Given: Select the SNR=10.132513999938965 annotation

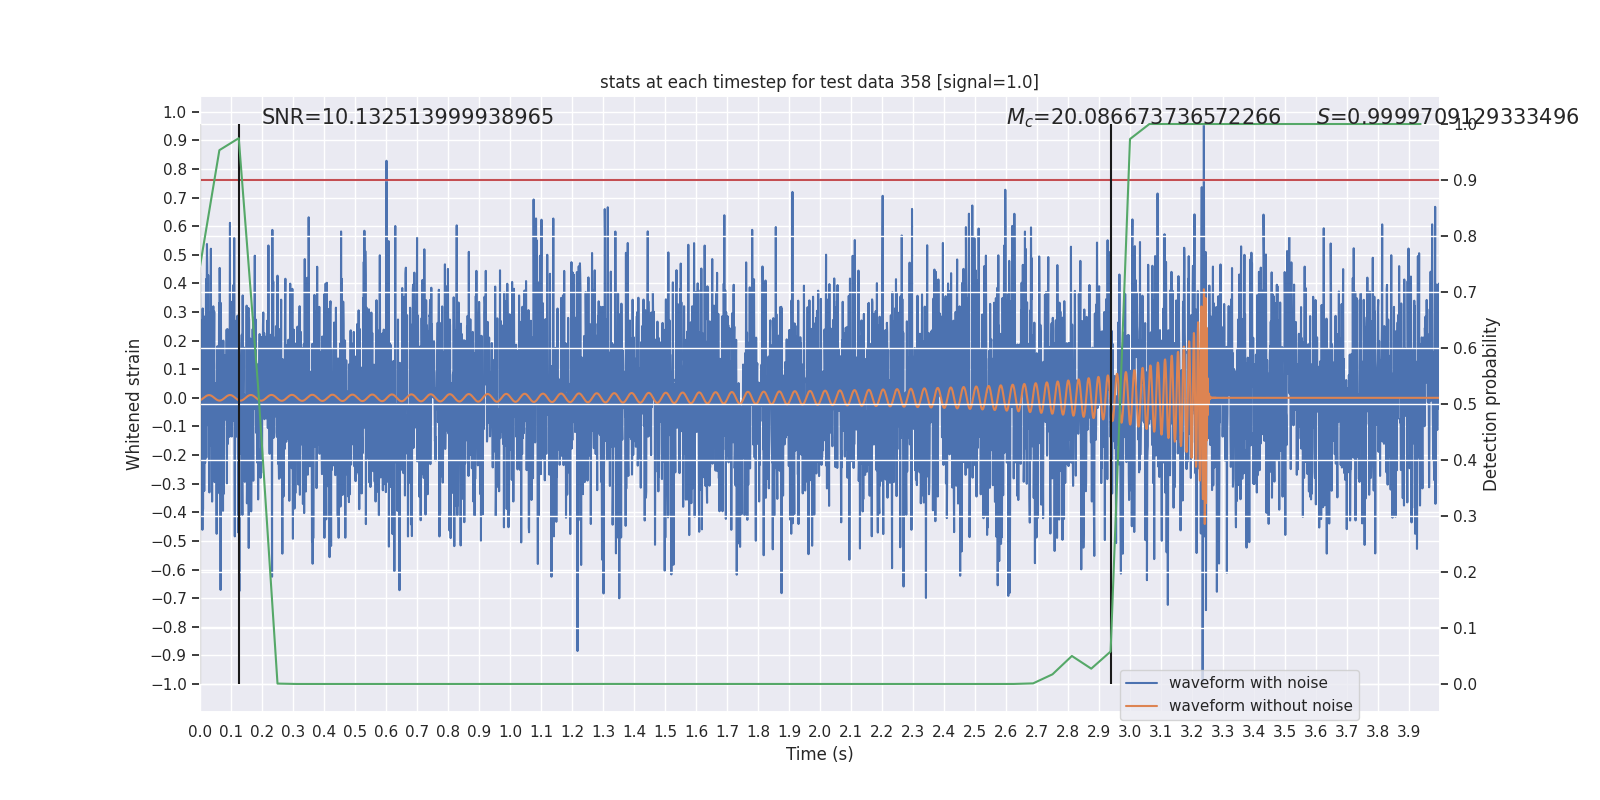Looking at the screenshot, I should pos(408,117).
